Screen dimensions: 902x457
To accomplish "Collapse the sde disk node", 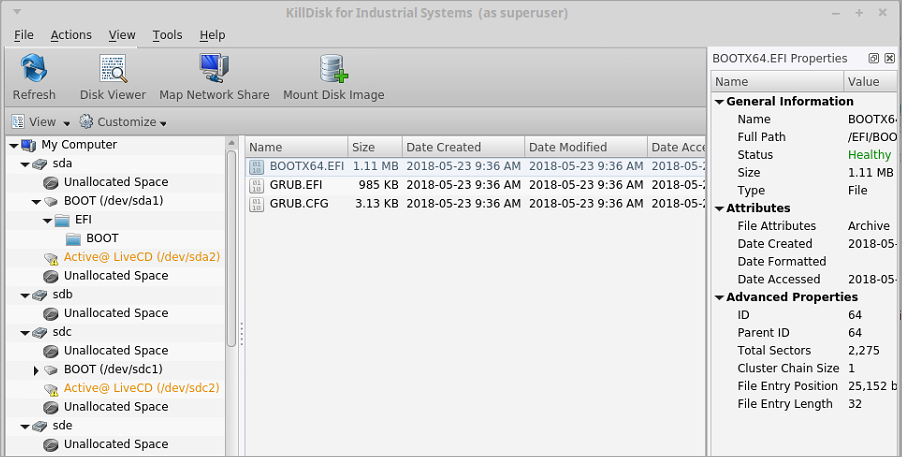I will 25,426.
